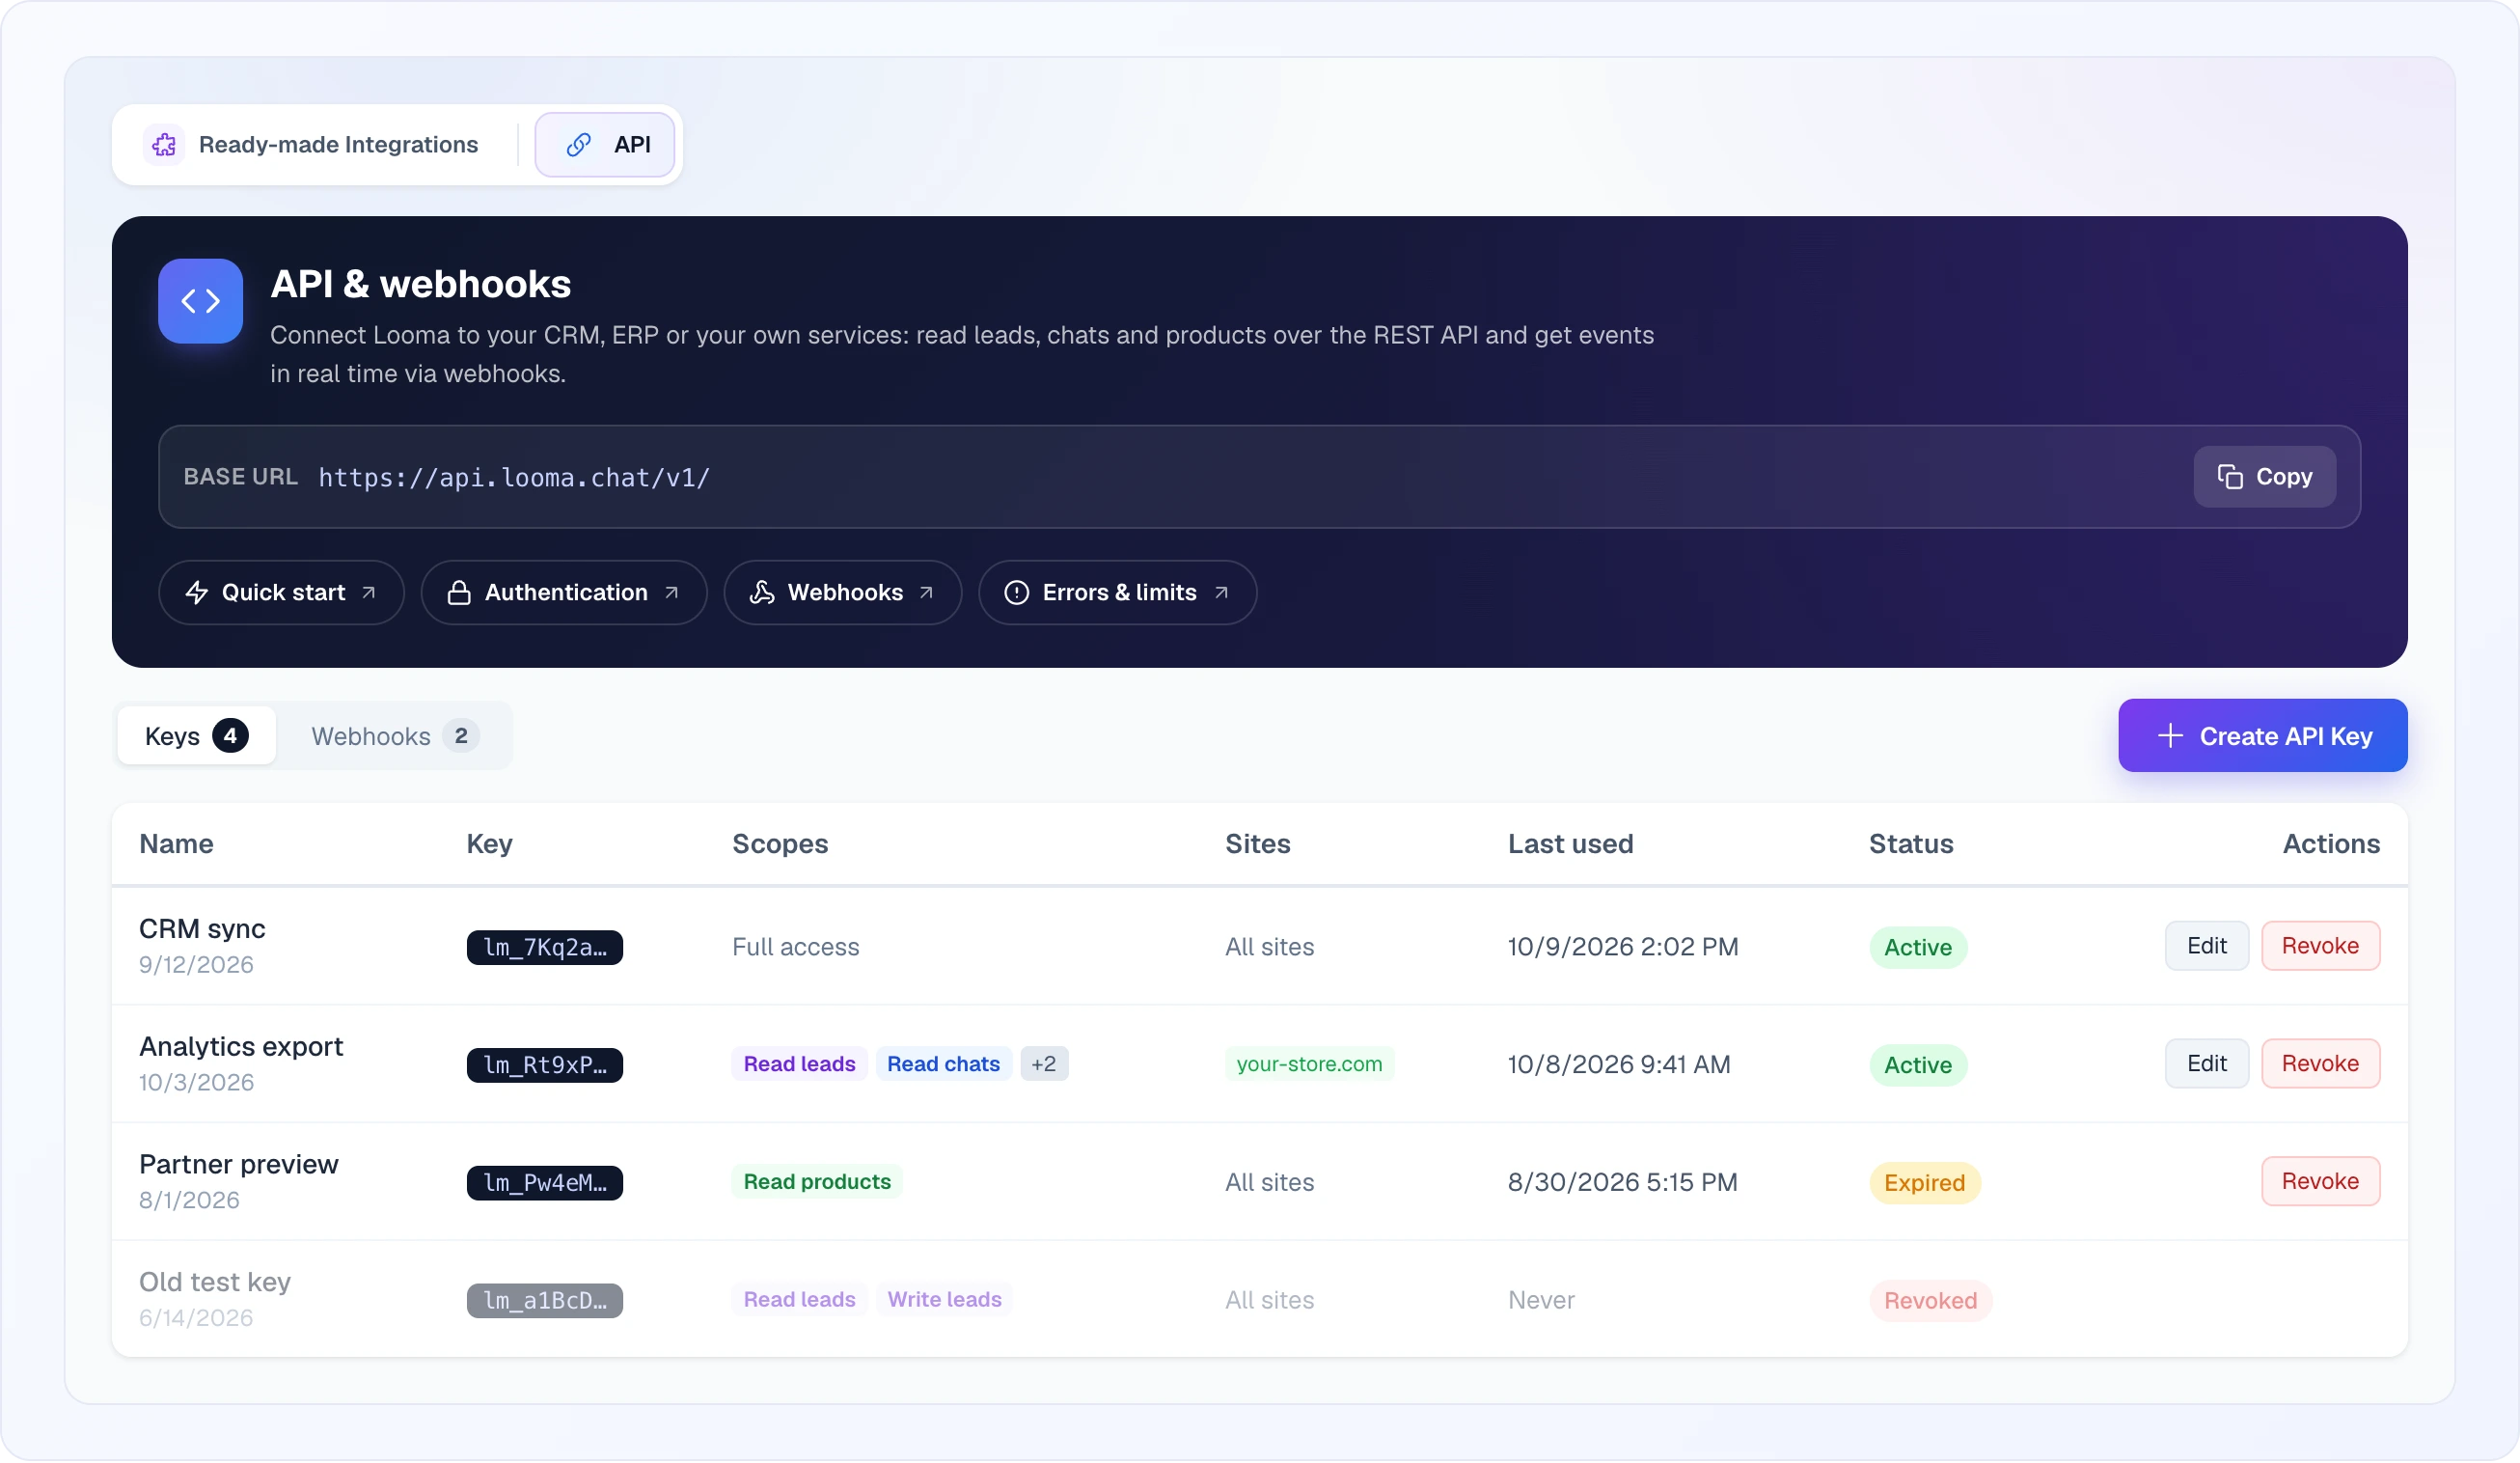Viewport: 2520px width, 1463px height.
Task: Click the Read products scope tag
Action: 817,1183
